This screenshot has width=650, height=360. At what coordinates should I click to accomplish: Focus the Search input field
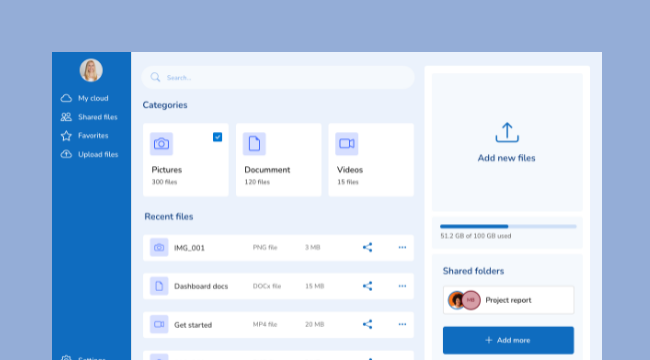(278, 77)
